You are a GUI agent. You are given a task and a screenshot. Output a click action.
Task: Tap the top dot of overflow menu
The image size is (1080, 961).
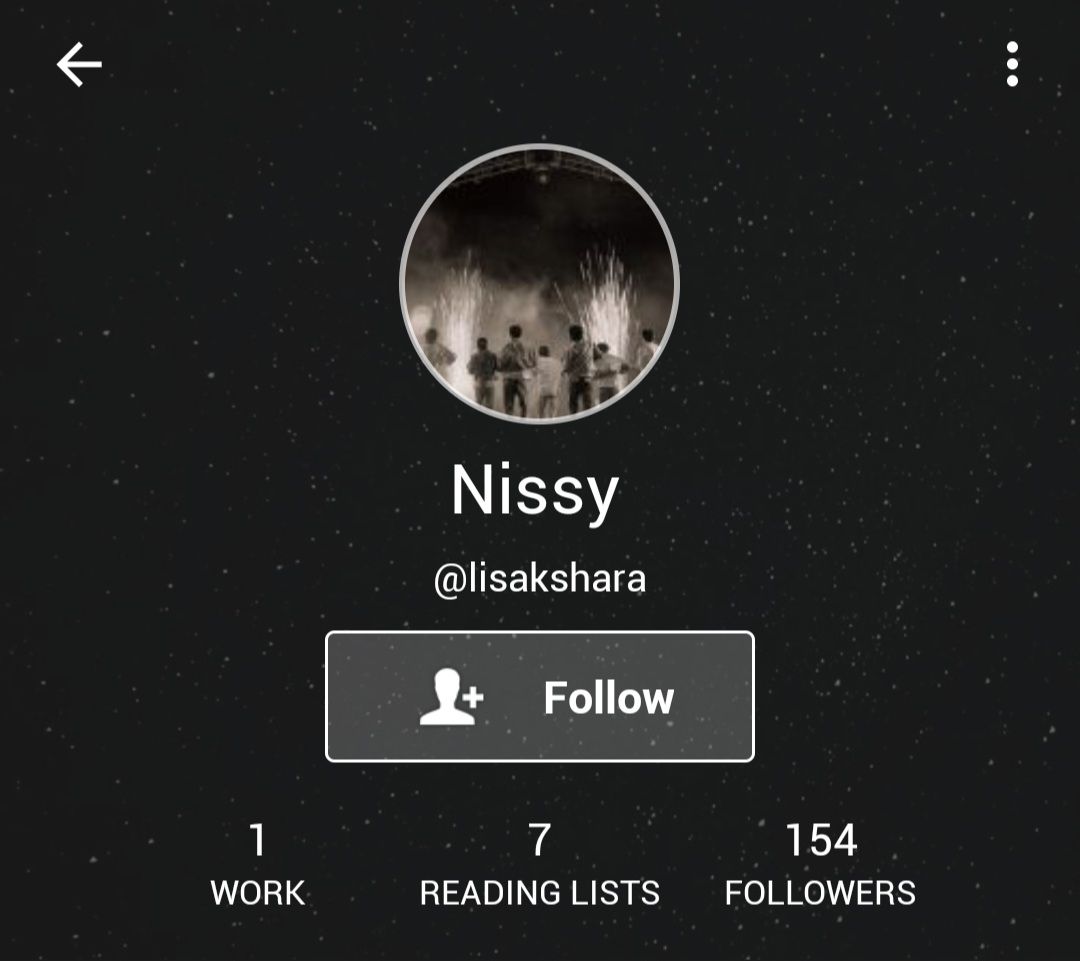coord(1012,47)
